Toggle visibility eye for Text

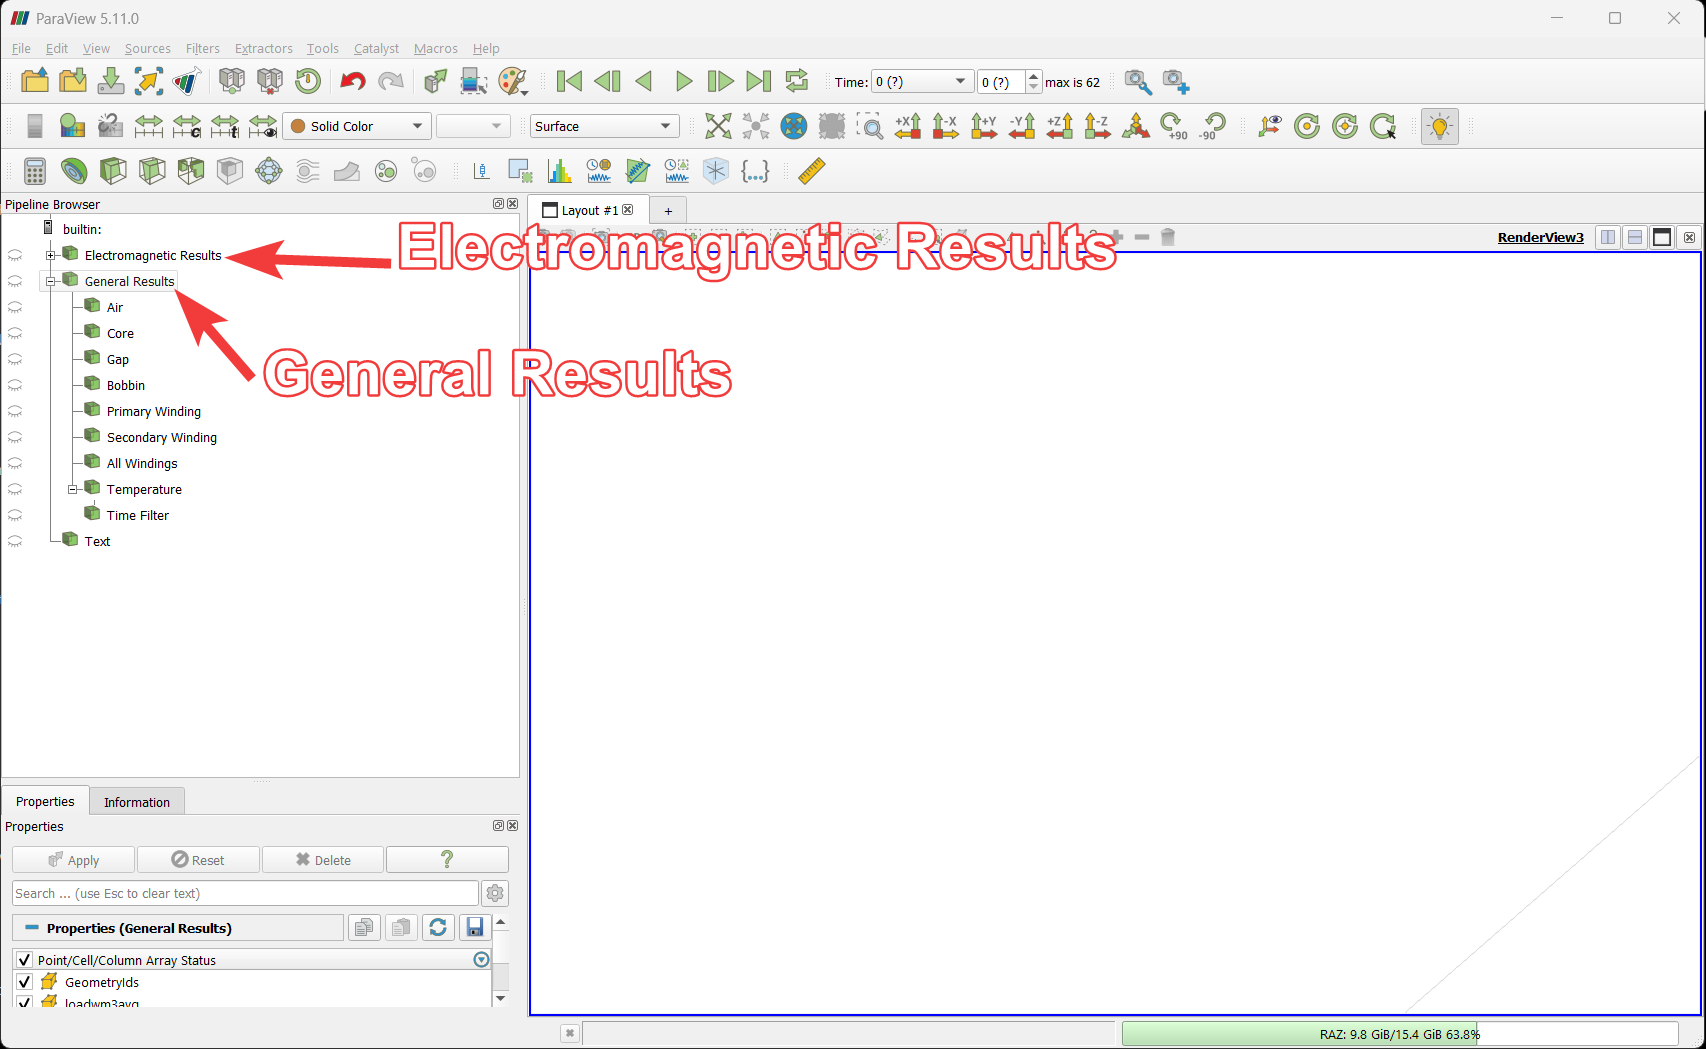(15, 542)
